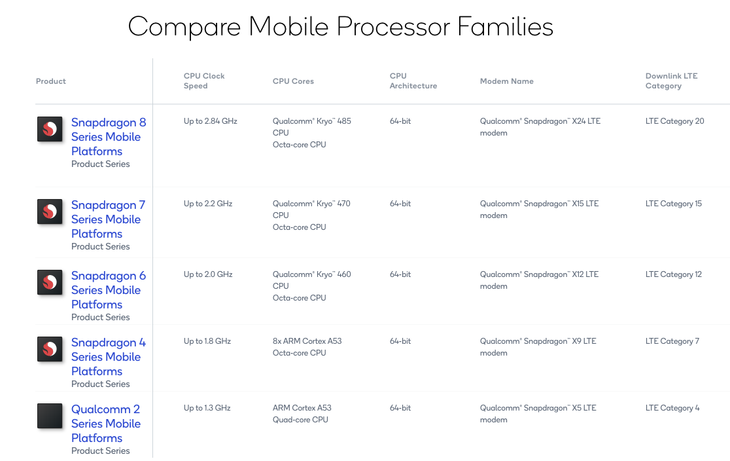730x461 pixels.
Task: Click the Qualcomm 2 Series black chip icon
Action: [50, 415]
